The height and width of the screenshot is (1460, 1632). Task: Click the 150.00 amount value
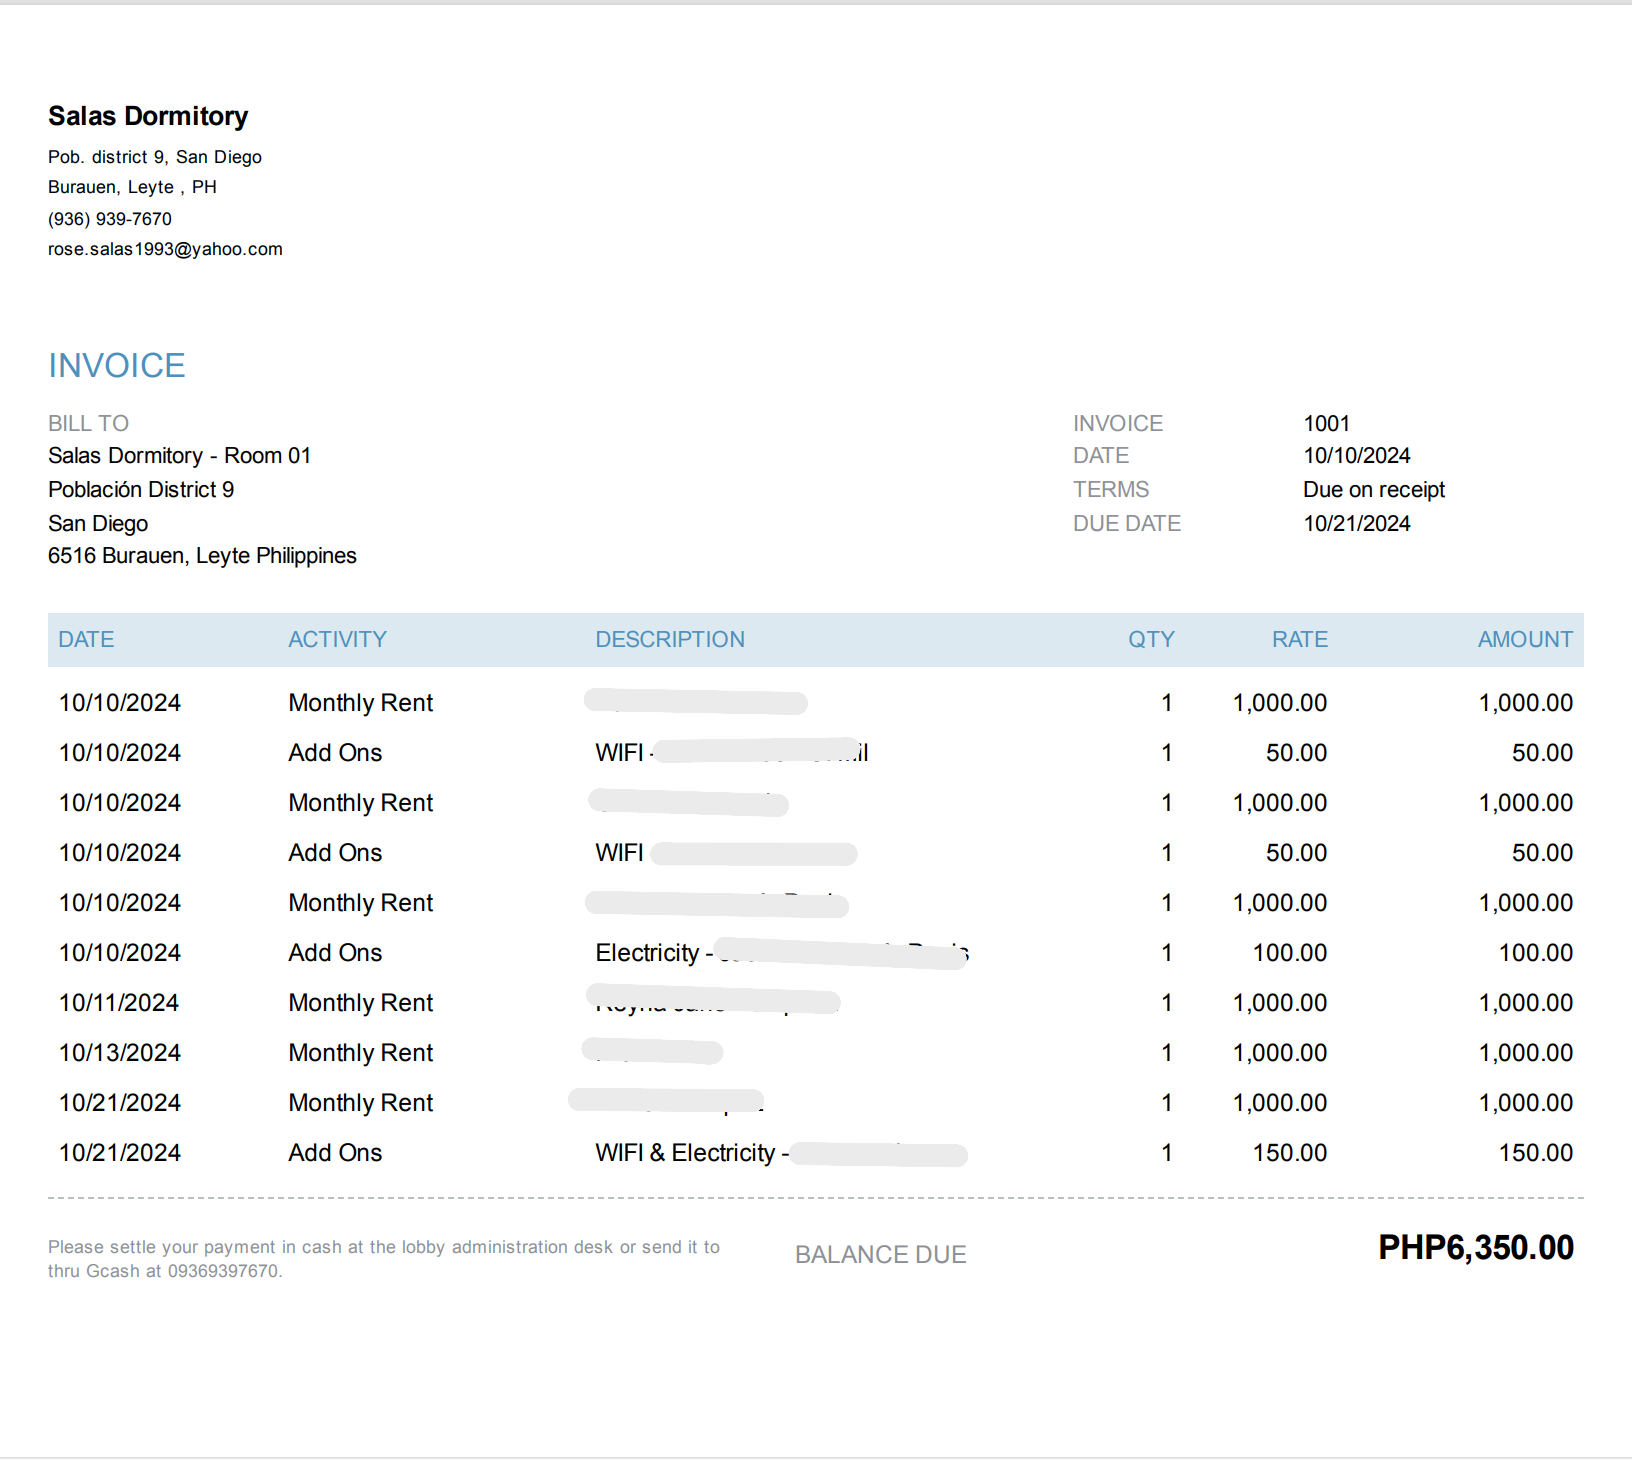coord(1536,1153)
